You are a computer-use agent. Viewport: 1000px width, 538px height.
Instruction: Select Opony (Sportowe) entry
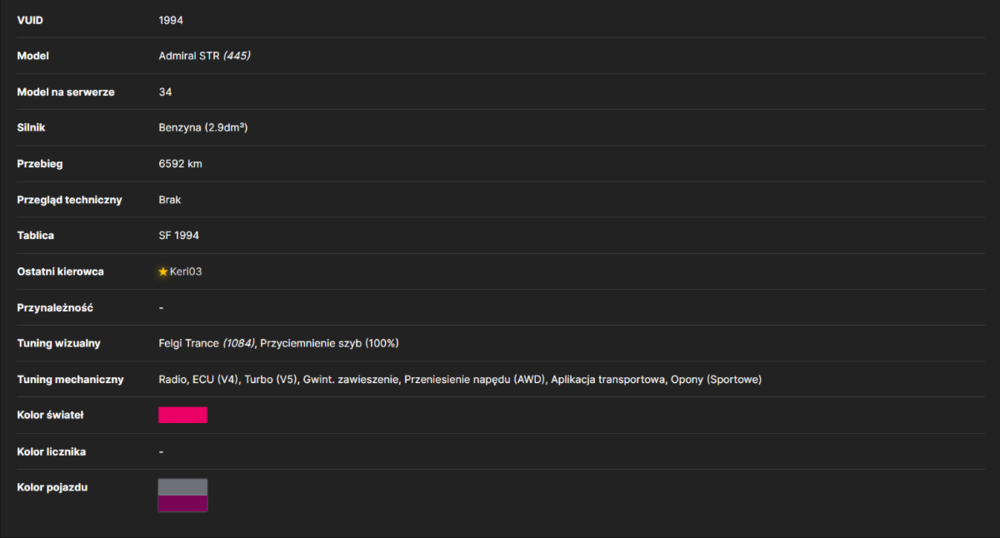point(716,379)
